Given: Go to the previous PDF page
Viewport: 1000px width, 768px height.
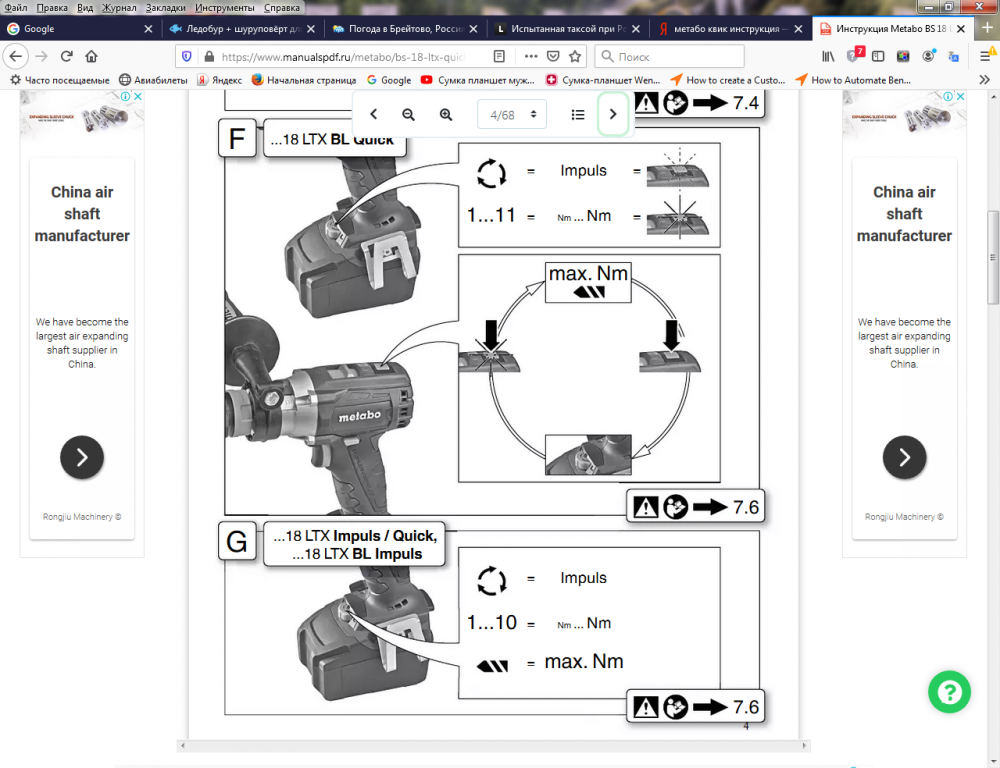Looking at the screenshot, I should [373, 114].
